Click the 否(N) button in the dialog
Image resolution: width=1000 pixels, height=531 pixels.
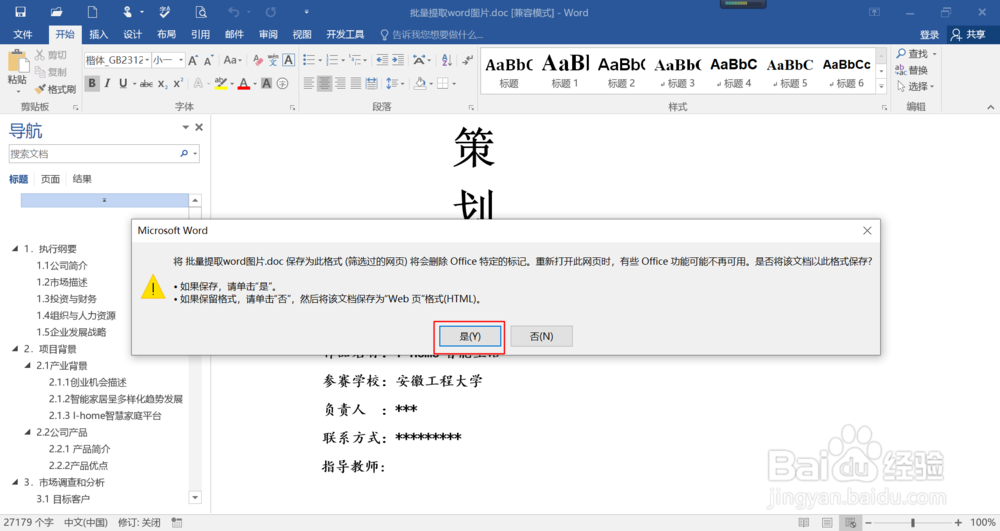[x=541, y=336]
